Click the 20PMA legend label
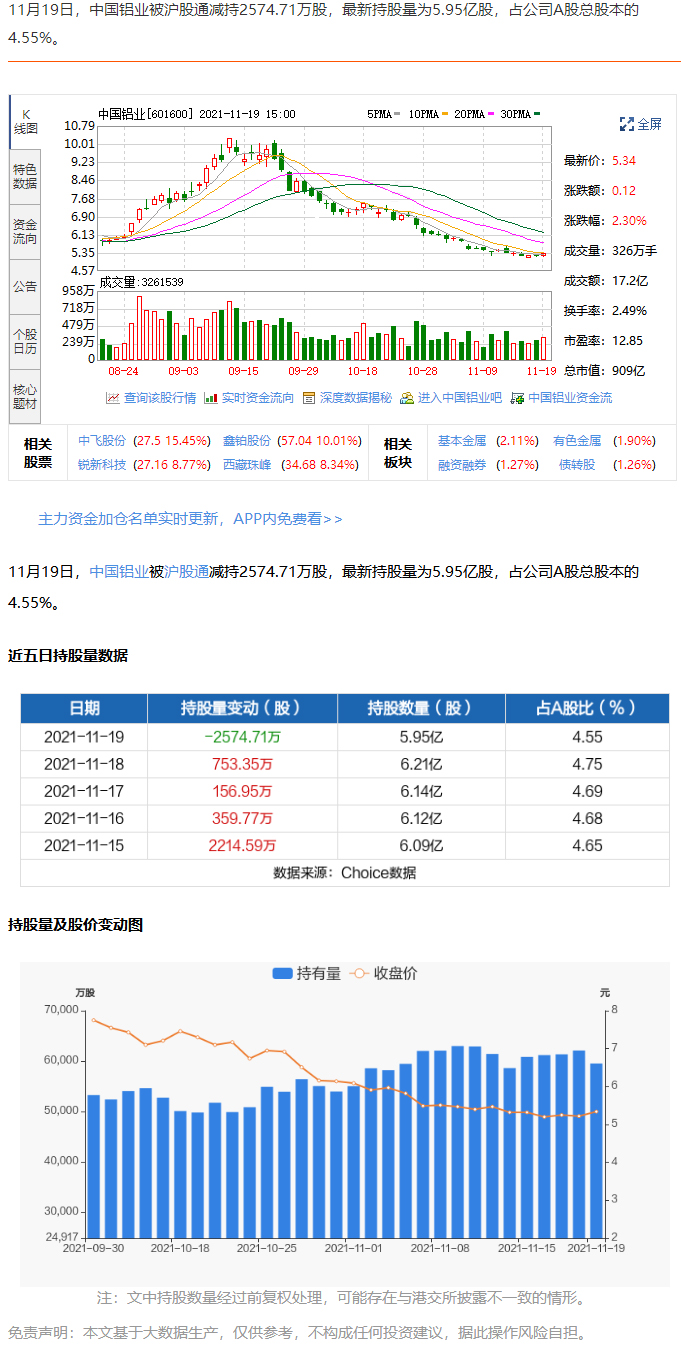This screenshot has height=1352, width=682. (473, 114)
